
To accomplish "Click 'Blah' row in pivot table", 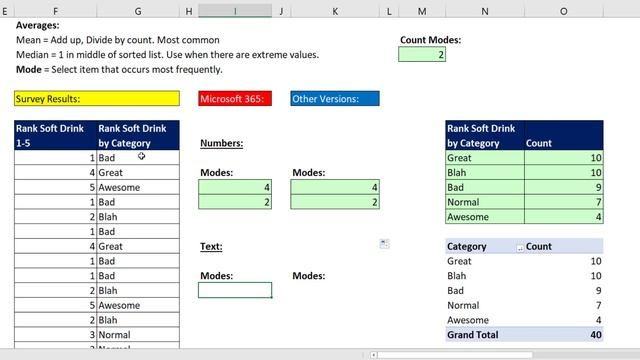I will point(524,276).
